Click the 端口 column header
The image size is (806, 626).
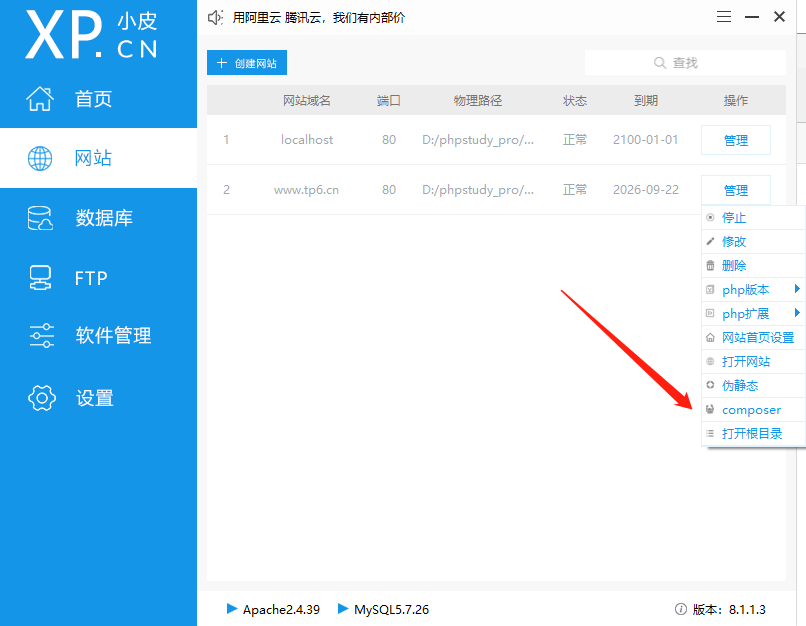click(x=389, y=100)
